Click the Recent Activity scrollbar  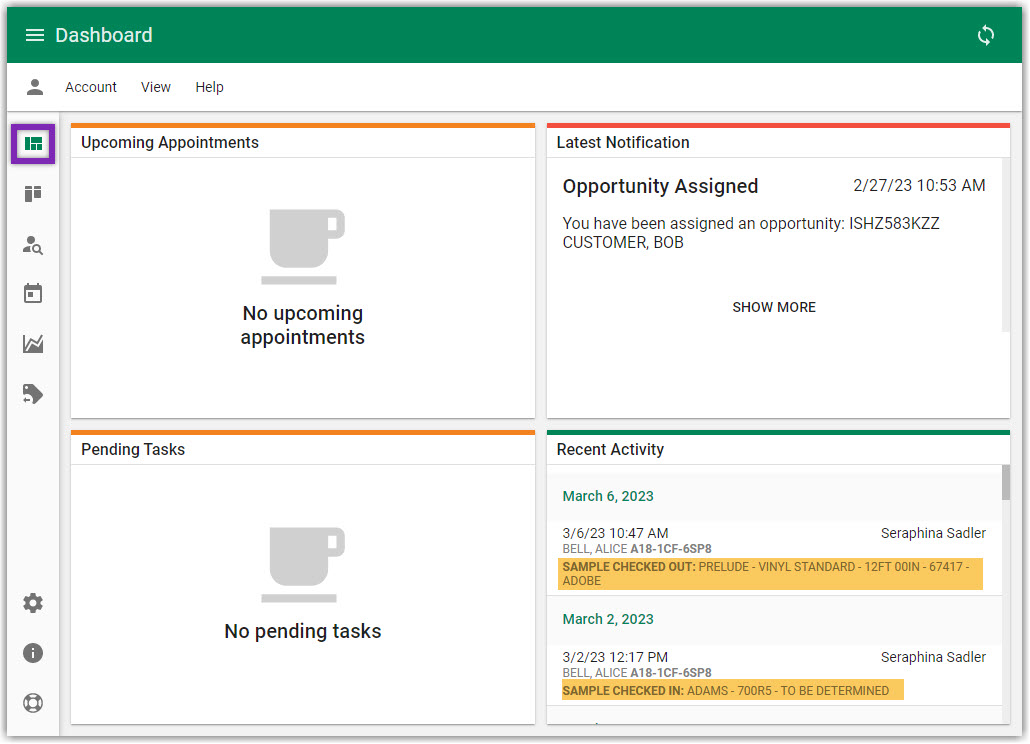coord(1005,482)
